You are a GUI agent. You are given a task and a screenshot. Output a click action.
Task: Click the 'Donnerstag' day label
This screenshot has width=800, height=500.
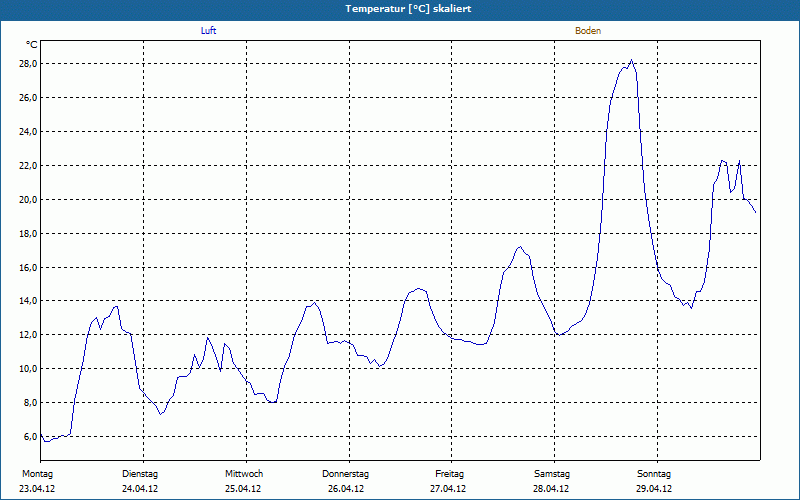345,474
